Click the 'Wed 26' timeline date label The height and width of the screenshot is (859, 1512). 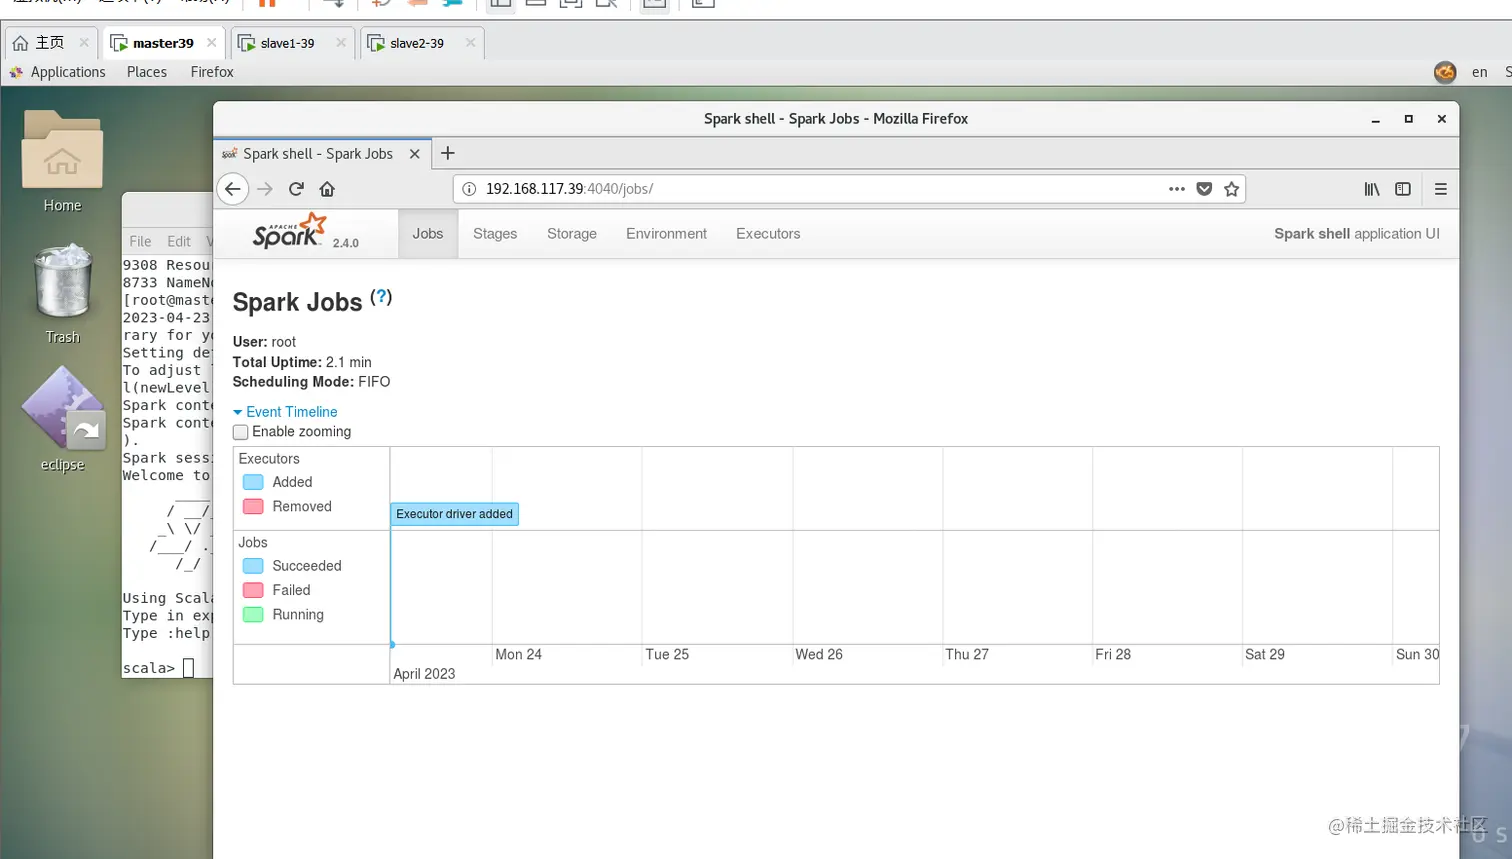click(819, 654)
